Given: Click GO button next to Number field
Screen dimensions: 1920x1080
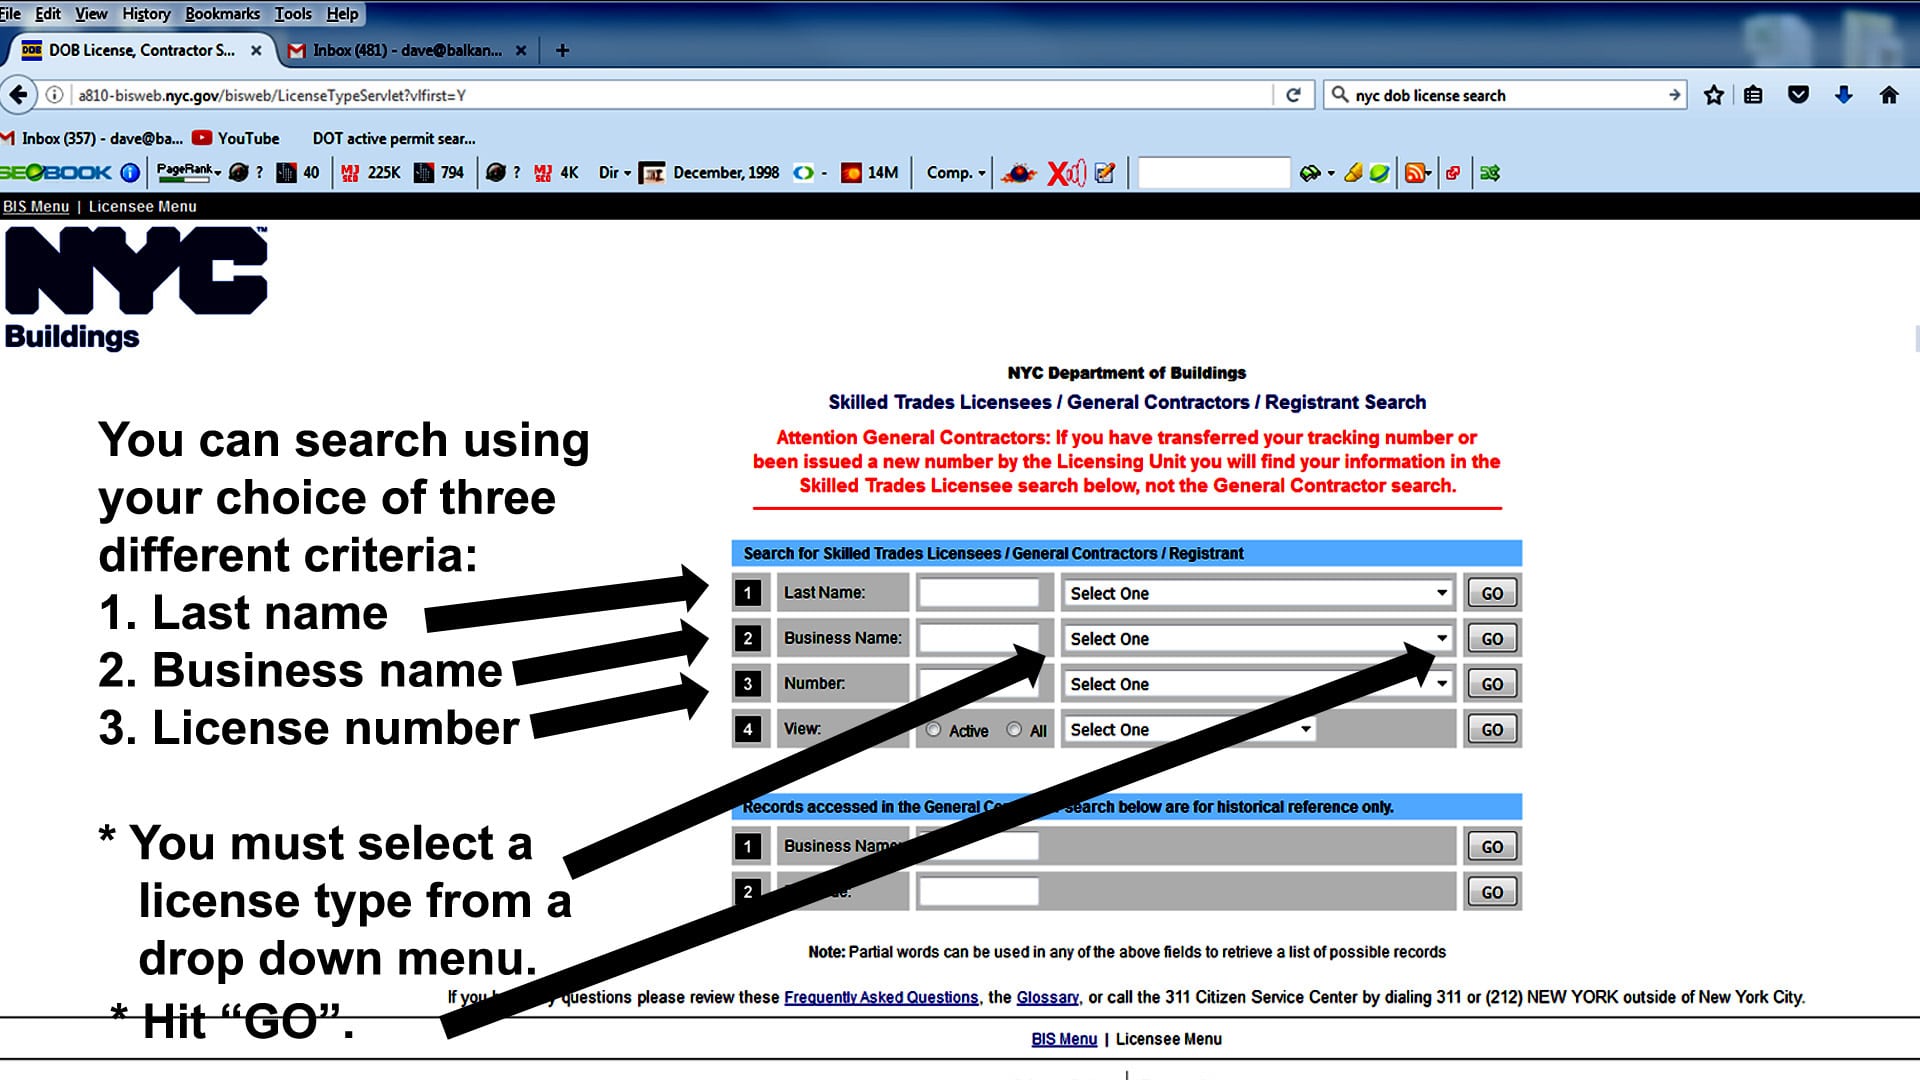Looking at the screenshot, I should 1491,683.
